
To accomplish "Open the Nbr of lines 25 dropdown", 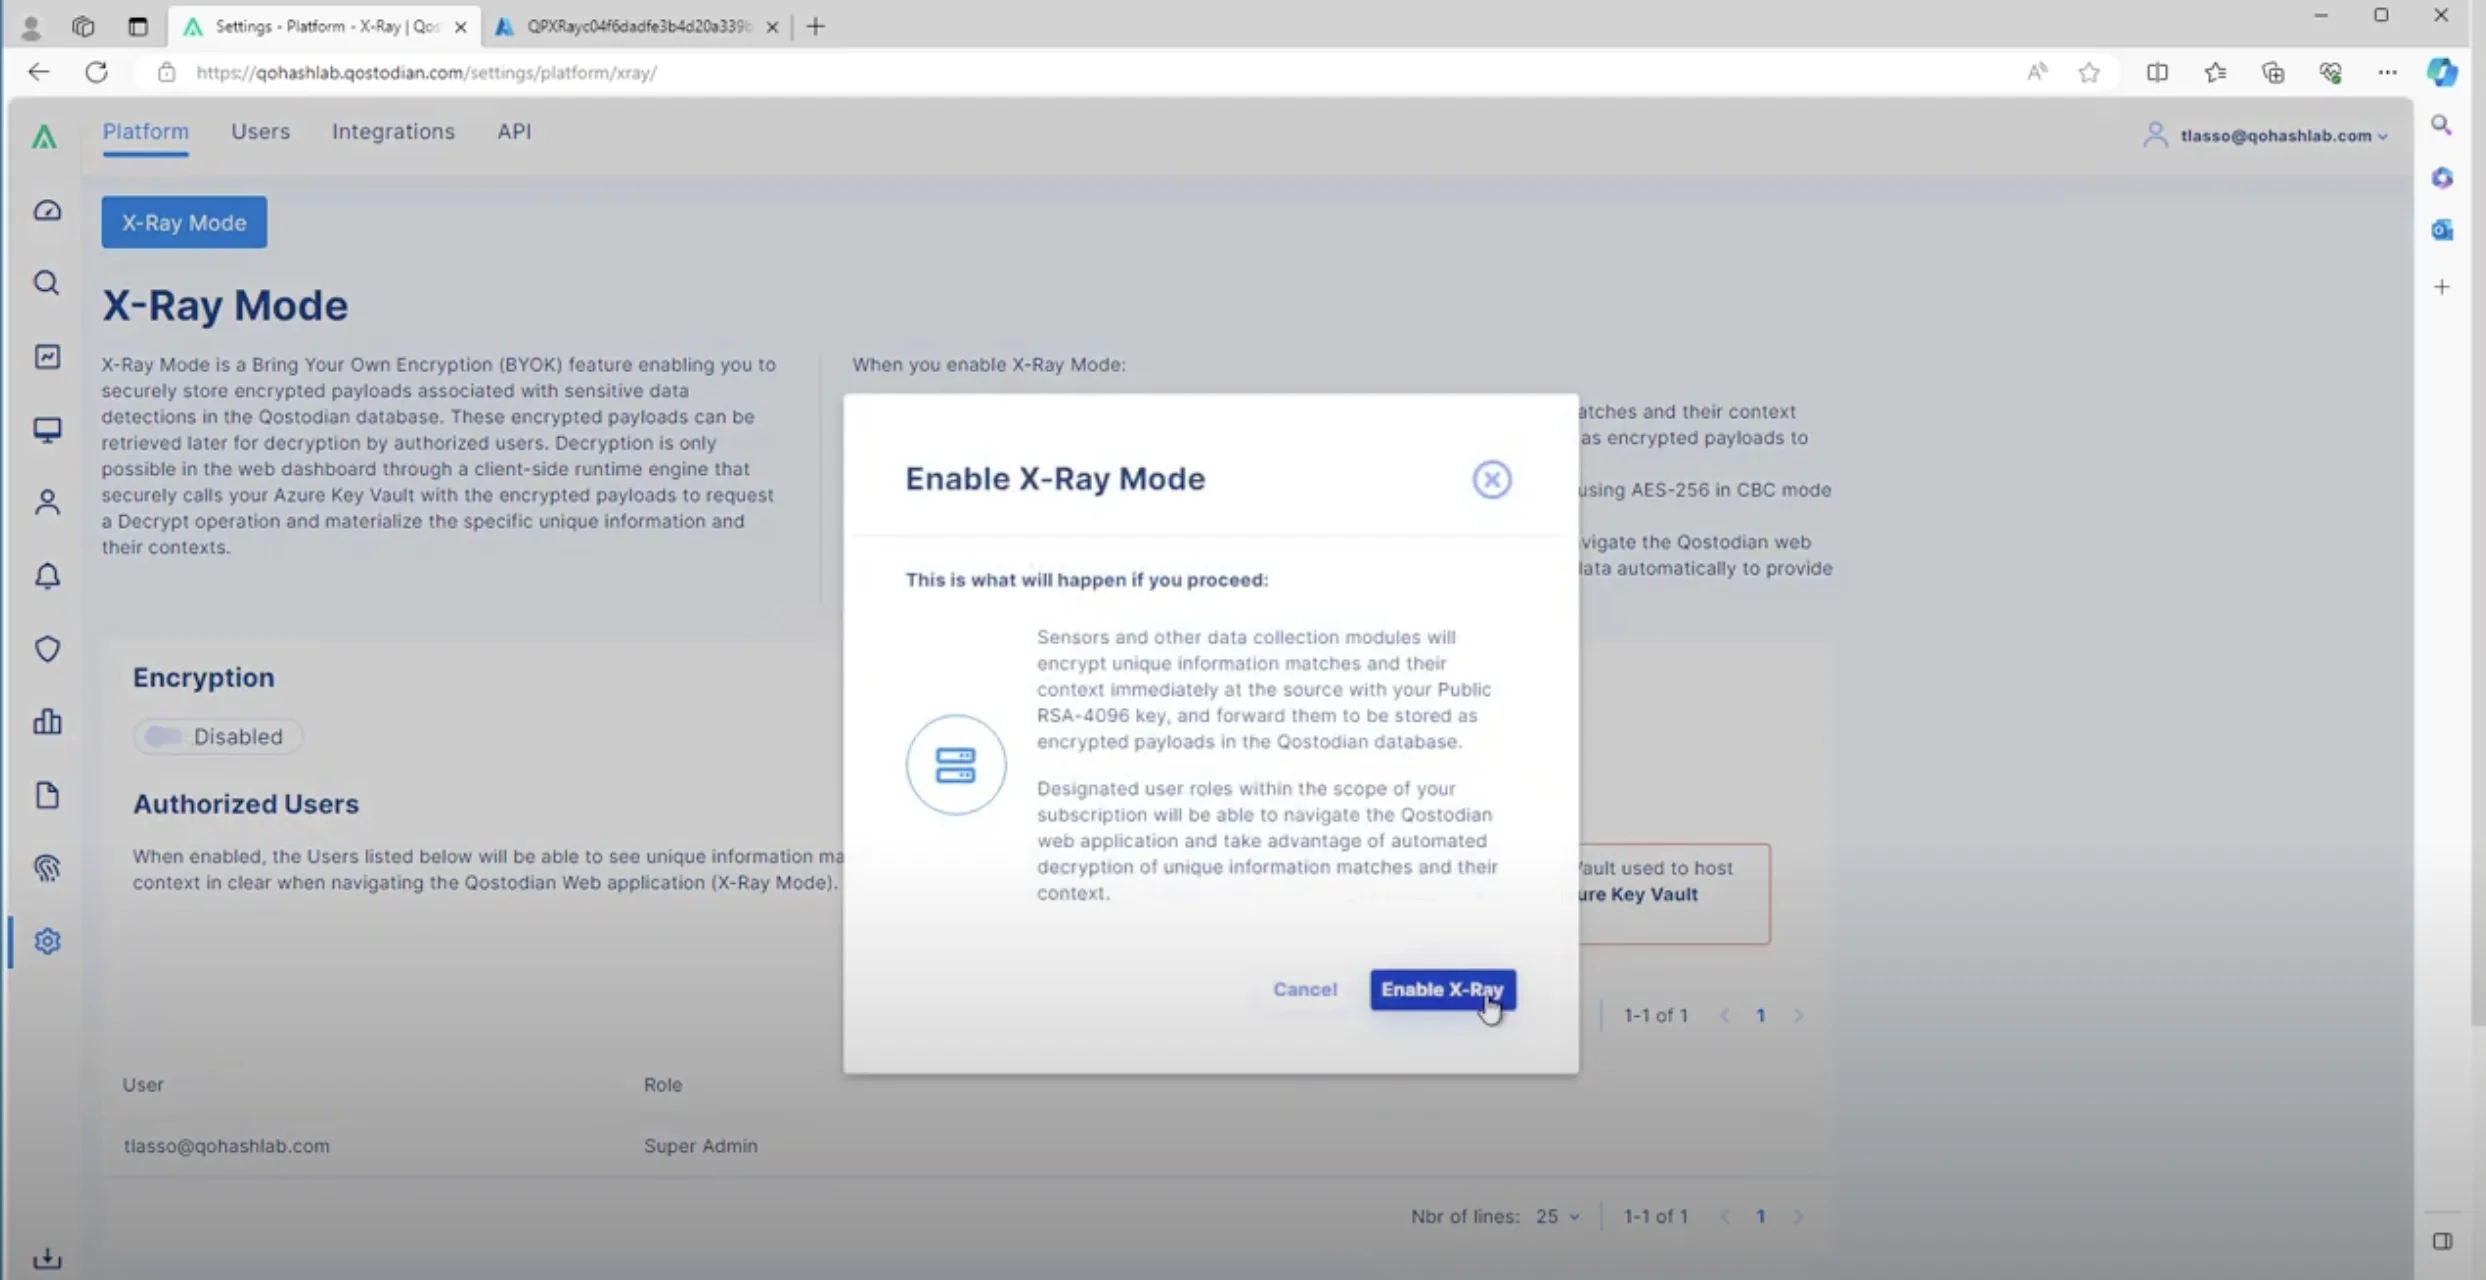I will (x=1557, y=1216).
